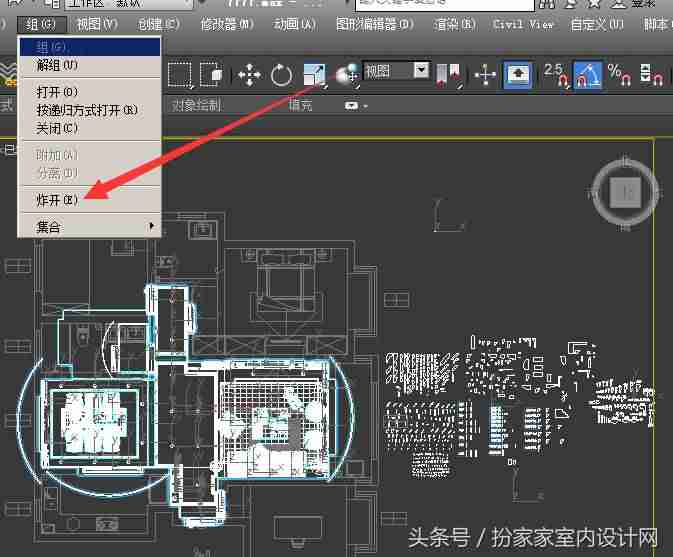Viewport: 673px width, 557px height.
Task: Toggle the window/crossing selection icon
Action: [211, 75]
